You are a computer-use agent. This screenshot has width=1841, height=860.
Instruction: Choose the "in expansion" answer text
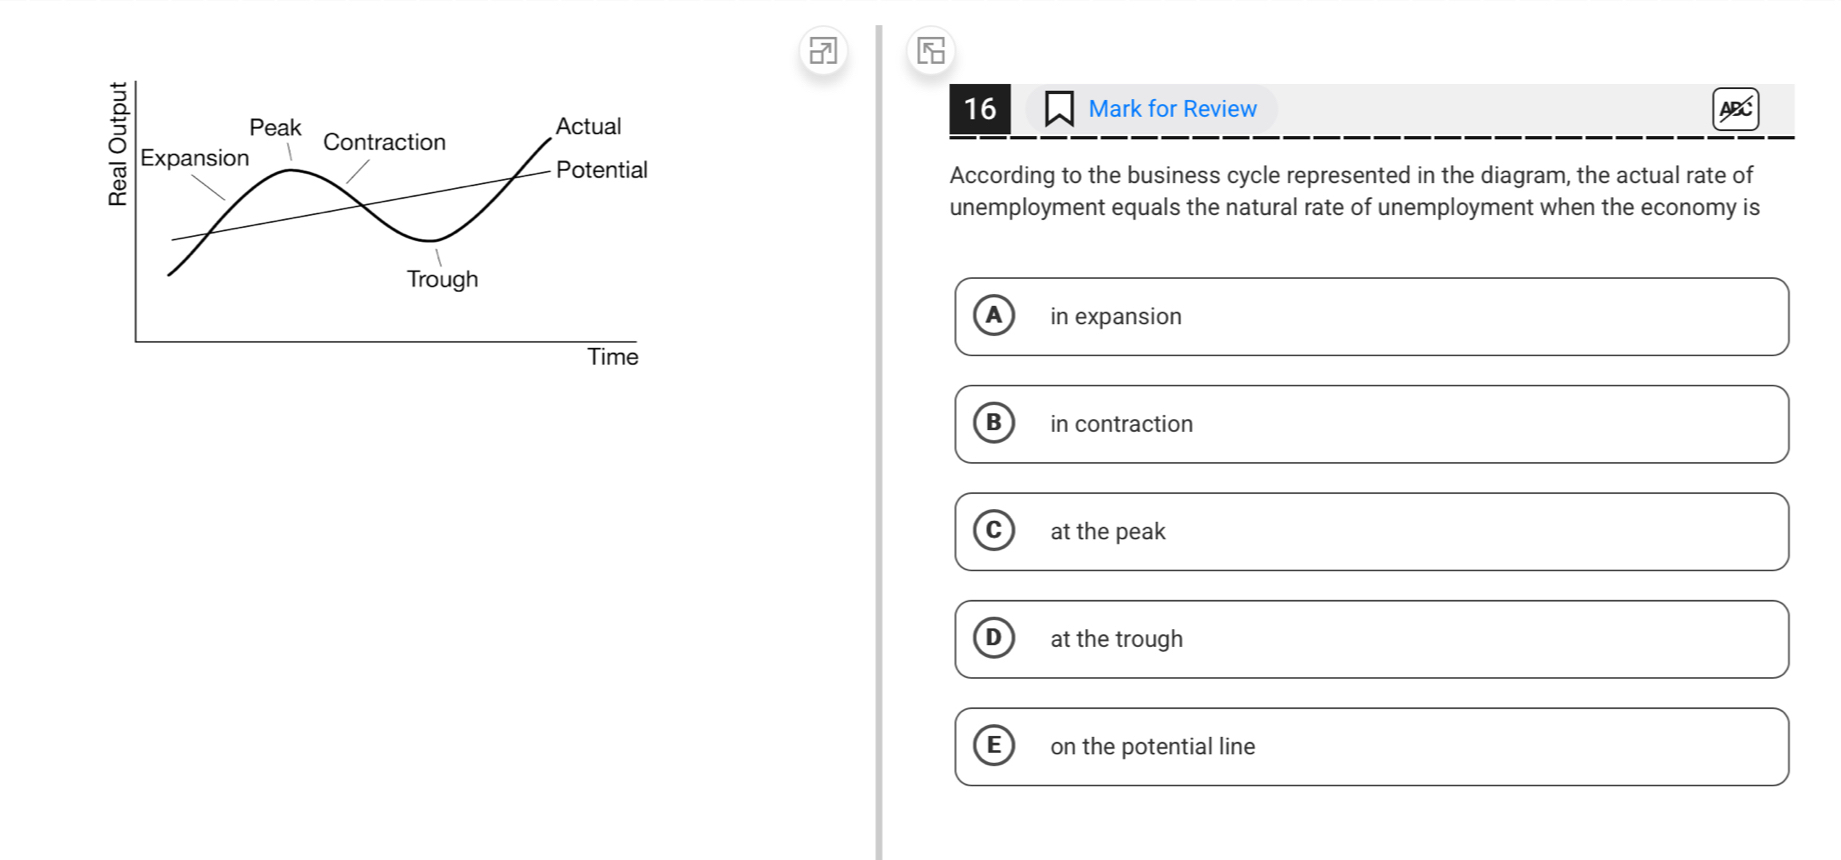[x=1116, y=317]
